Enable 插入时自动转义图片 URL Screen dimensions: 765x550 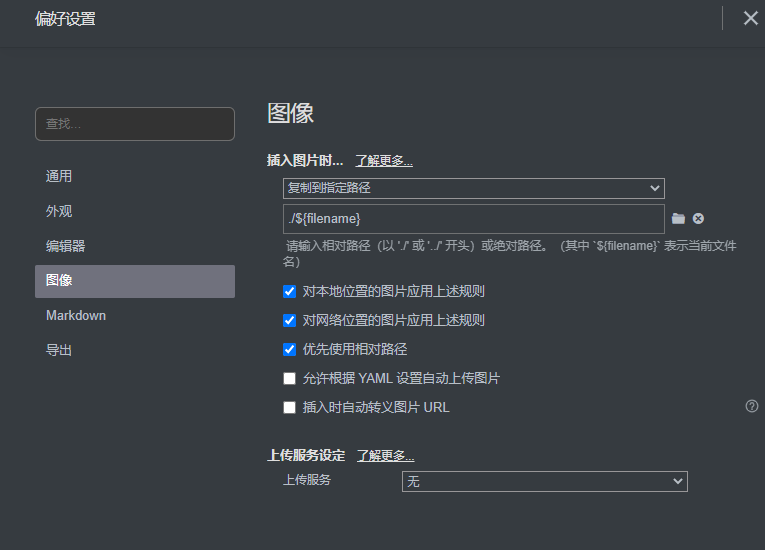click(290, 408)
